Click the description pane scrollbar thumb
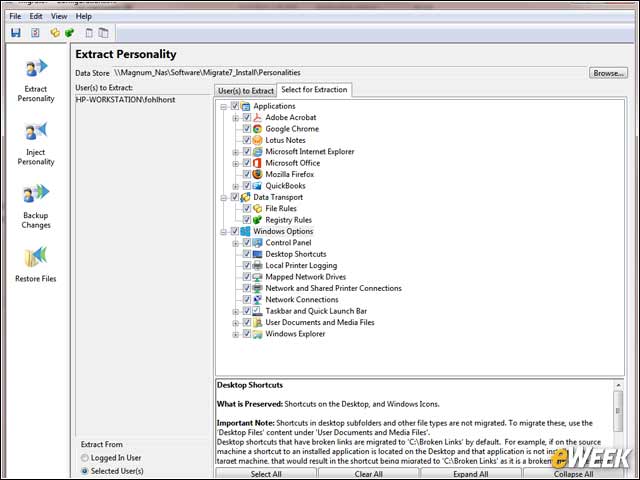 point(618,411)
